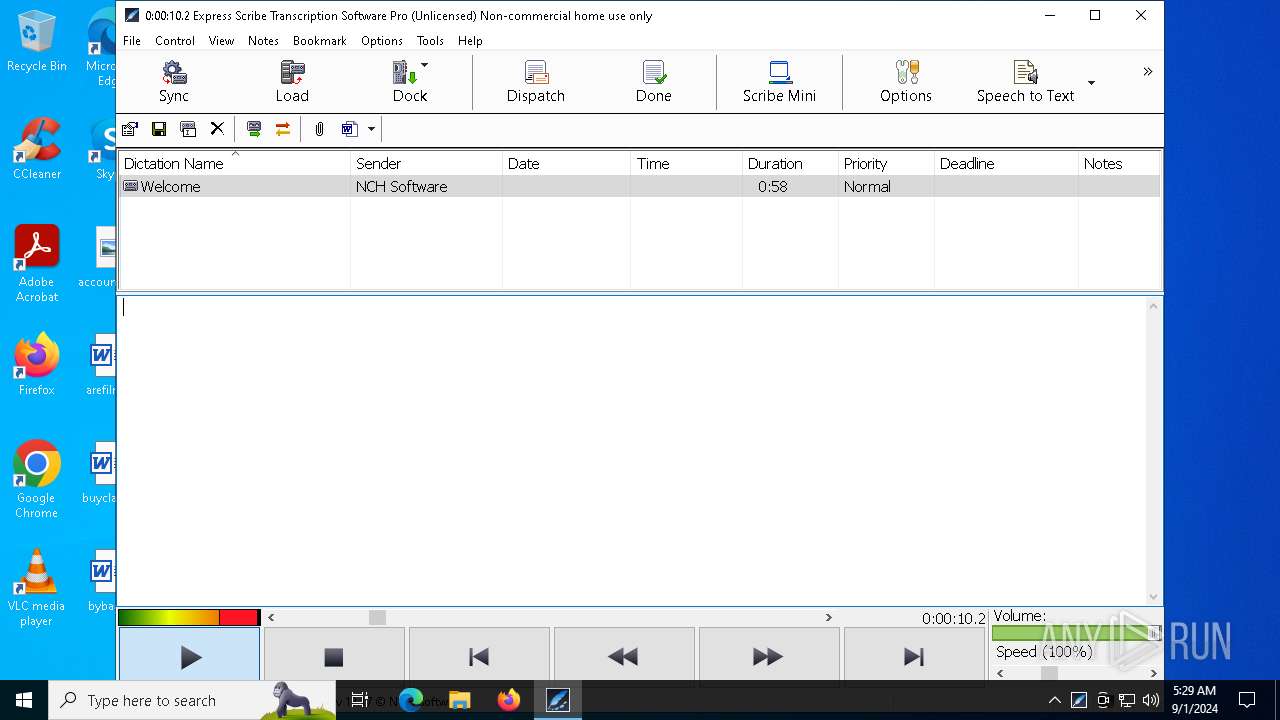
Task: Open the Control menu
Action: pyautogui.click(x=175, y=41)
